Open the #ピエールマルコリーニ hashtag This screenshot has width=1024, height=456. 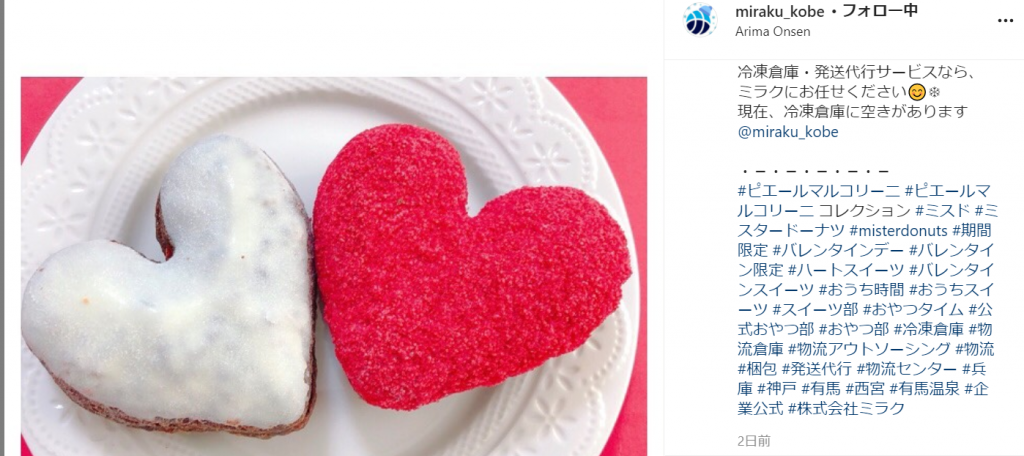point(819,191)
